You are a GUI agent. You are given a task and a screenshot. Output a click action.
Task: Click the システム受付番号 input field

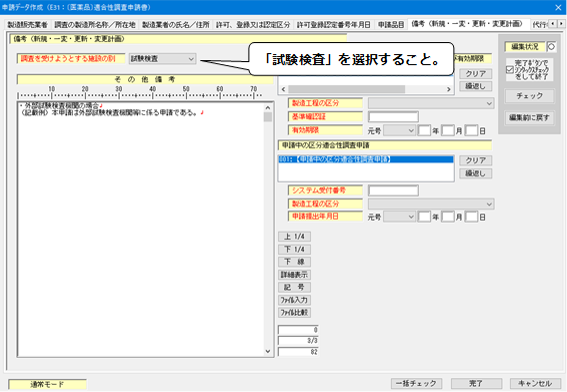click(393, 191)
